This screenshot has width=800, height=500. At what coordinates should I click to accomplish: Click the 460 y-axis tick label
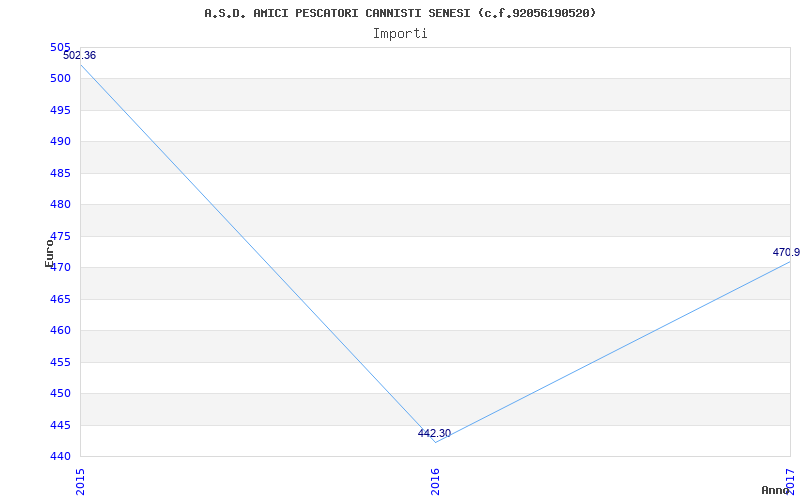pos(60,331)
